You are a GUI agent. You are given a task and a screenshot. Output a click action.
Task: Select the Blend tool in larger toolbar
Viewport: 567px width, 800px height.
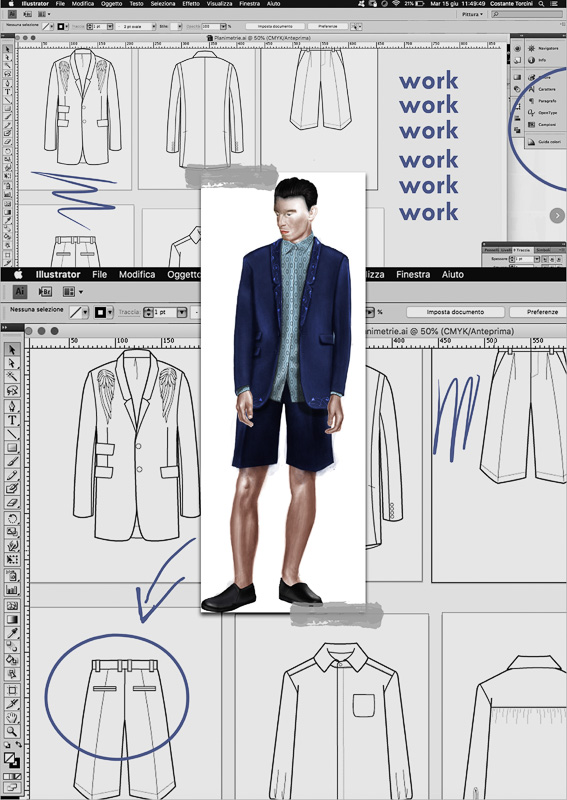(x=12, y=647)
